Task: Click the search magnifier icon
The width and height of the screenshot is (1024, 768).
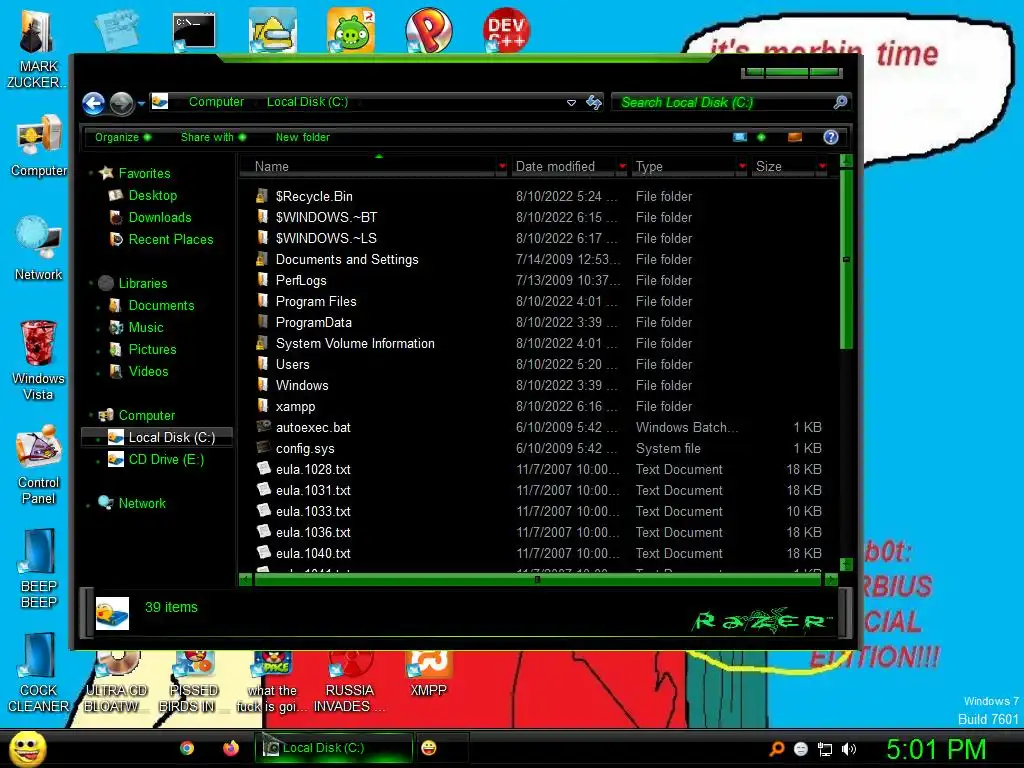Action: (x=840, y=102)
